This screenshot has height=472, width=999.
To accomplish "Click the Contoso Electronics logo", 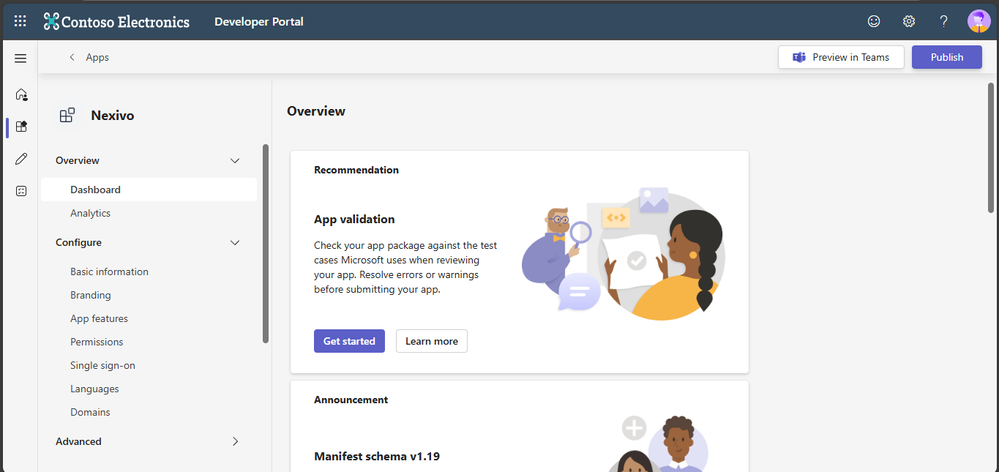I will pos(117,21).
